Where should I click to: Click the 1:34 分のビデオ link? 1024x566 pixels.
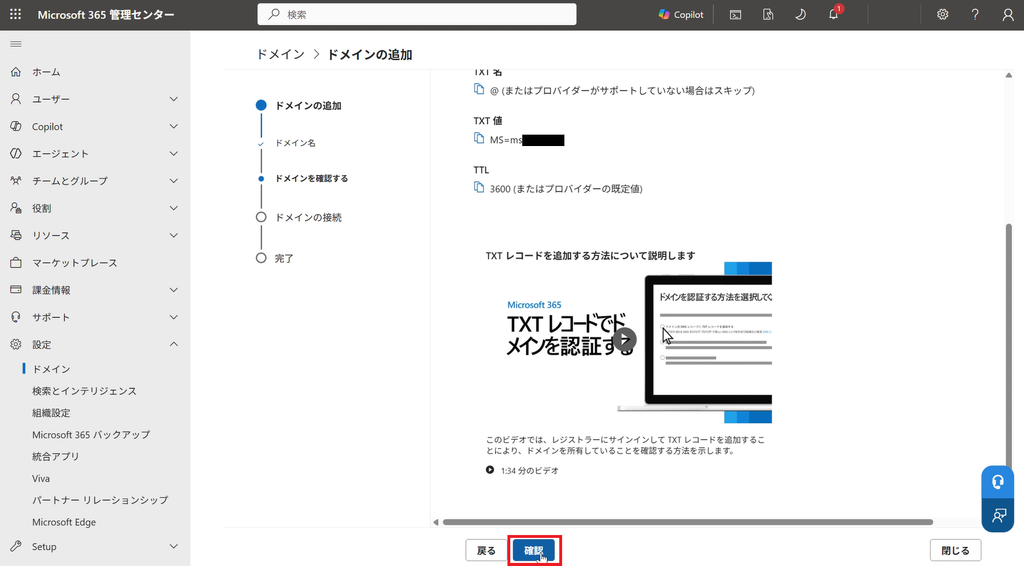click(530, 471)
